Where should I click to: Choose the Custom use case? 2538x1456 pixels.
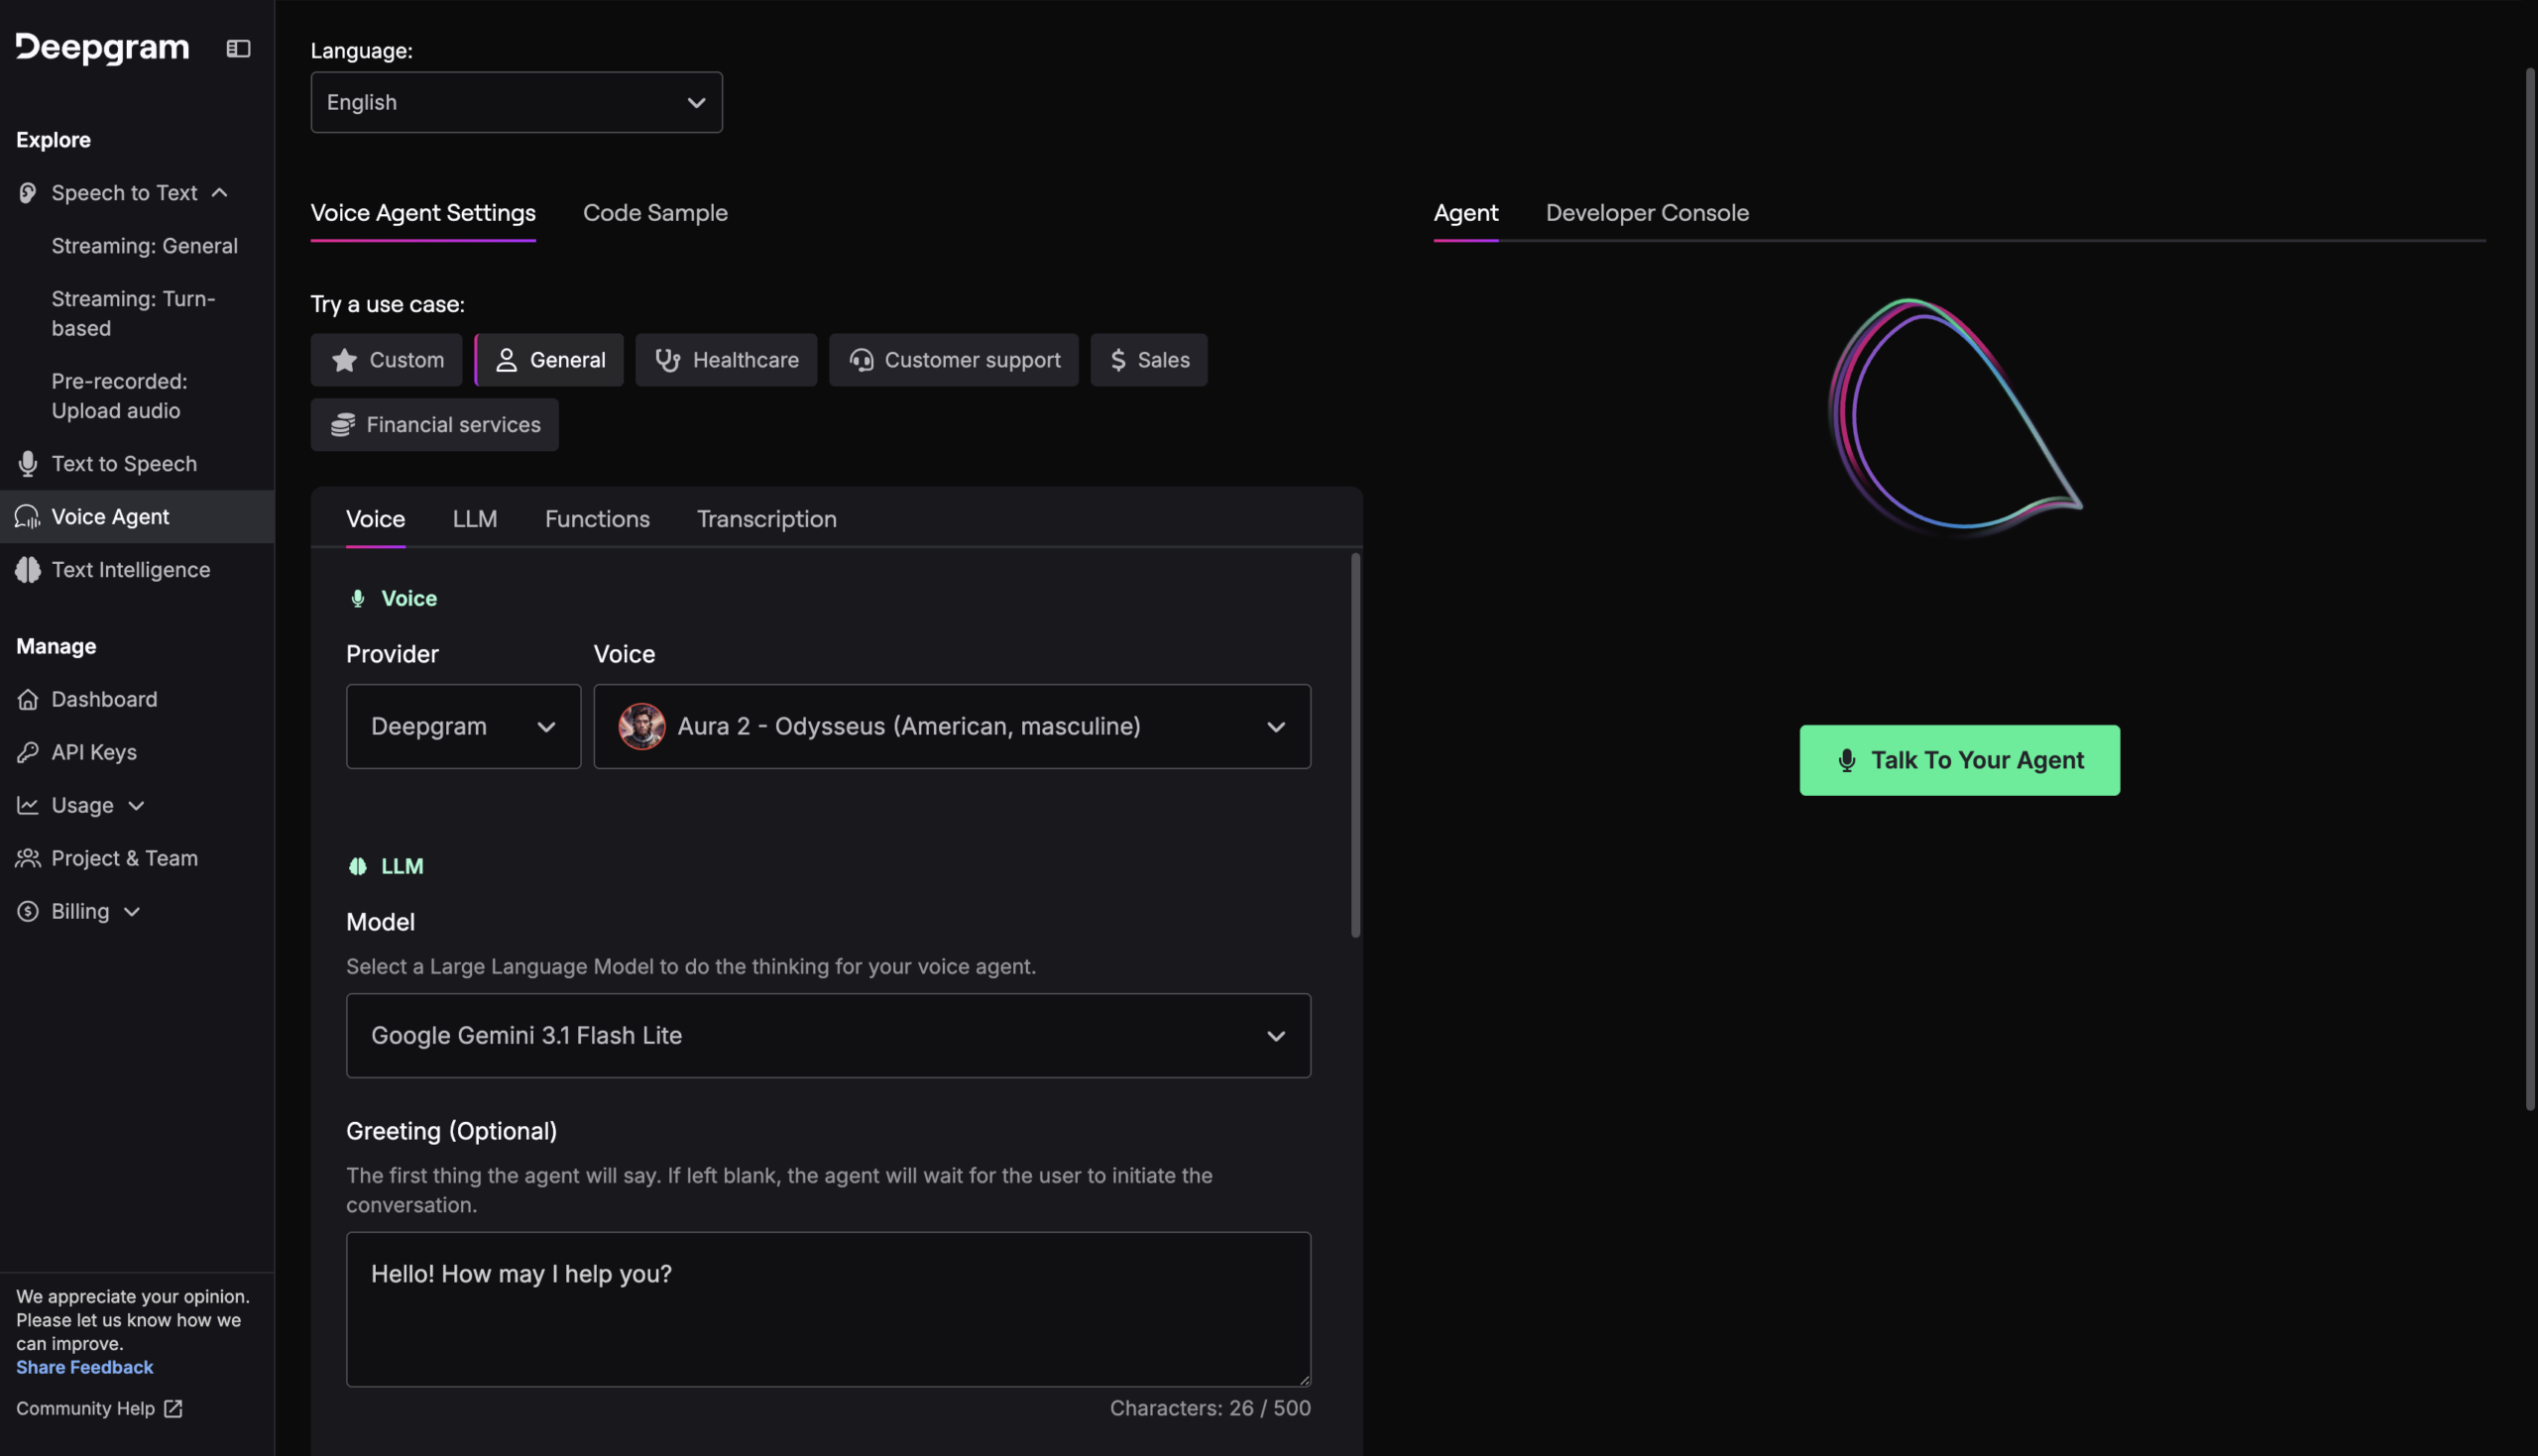(386, 360)
